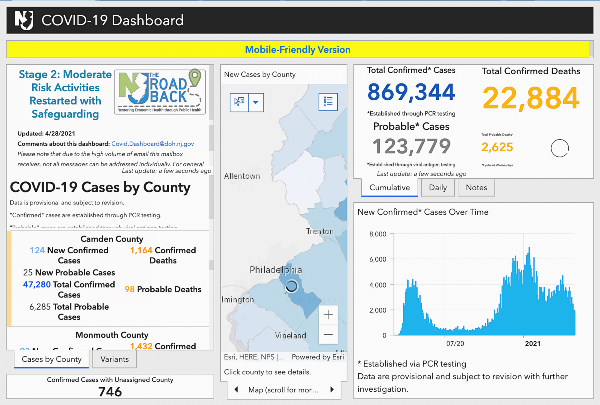Switch to the Variants tab
Viewport: 600px width, 405px height.
(115, 359)
